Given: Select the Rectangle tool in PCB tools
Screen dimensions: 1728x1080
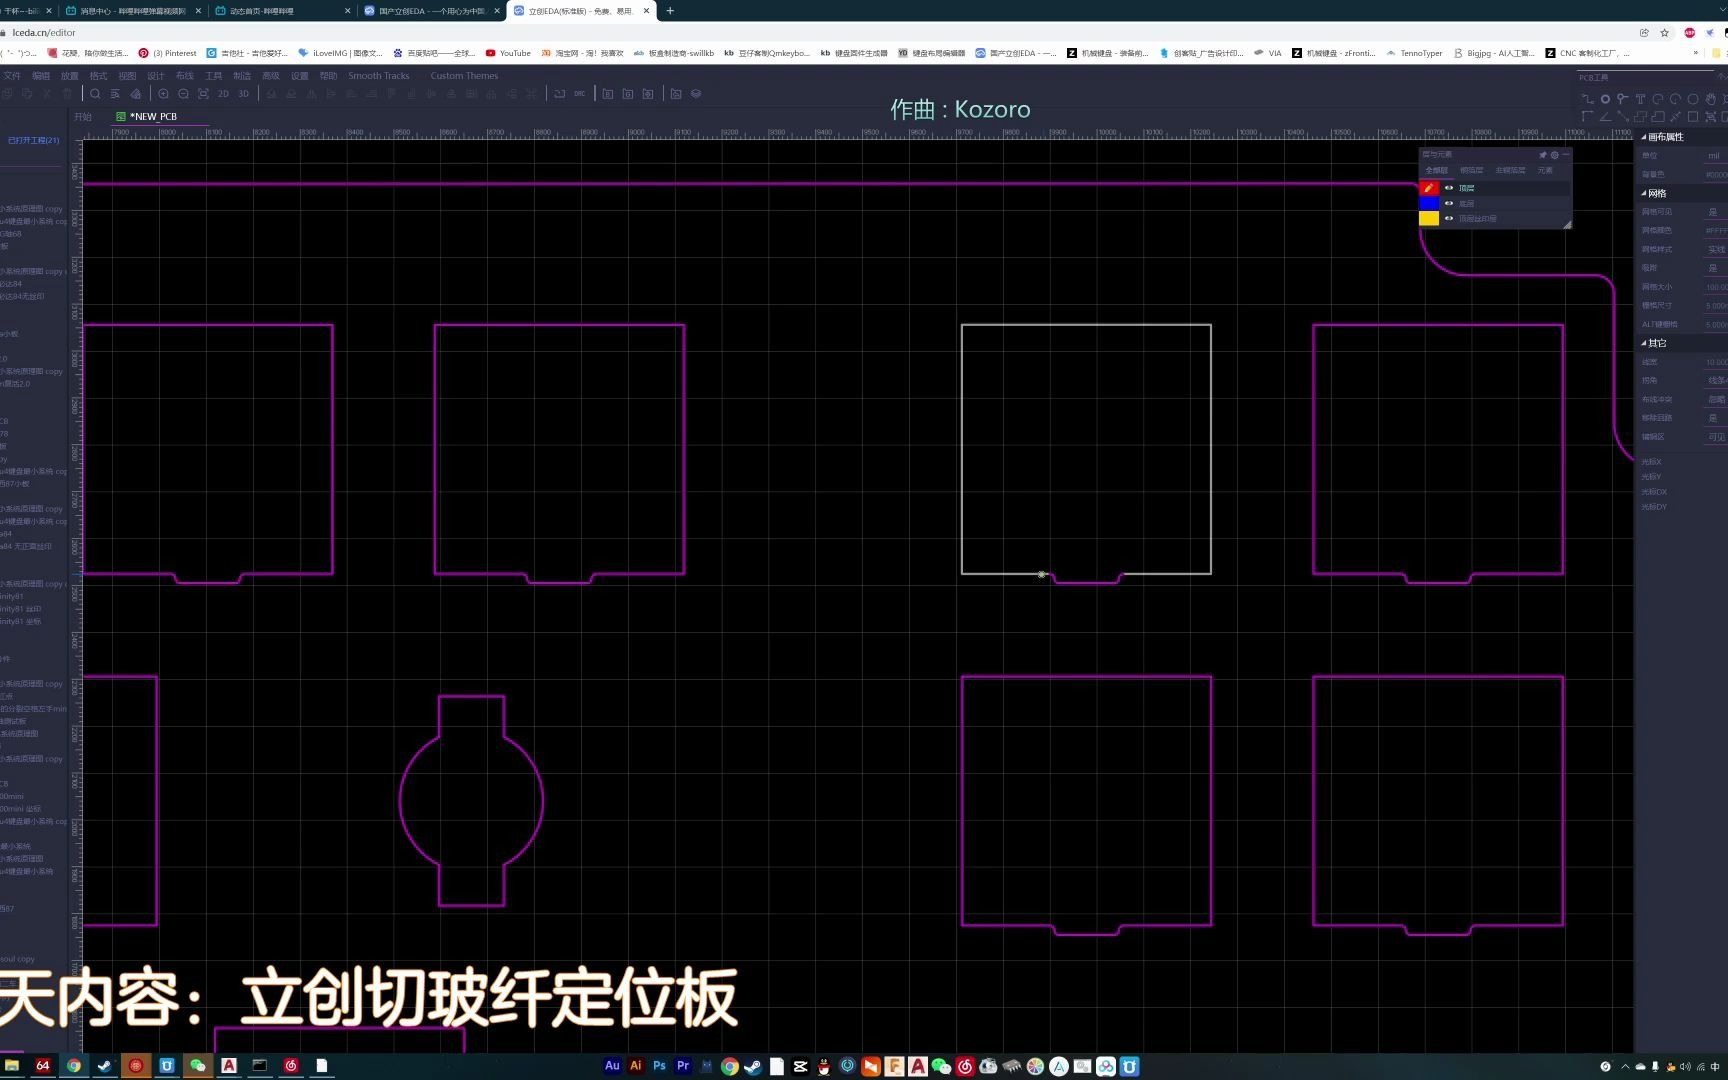Looking at the screenshot, I should point(1692,116).
